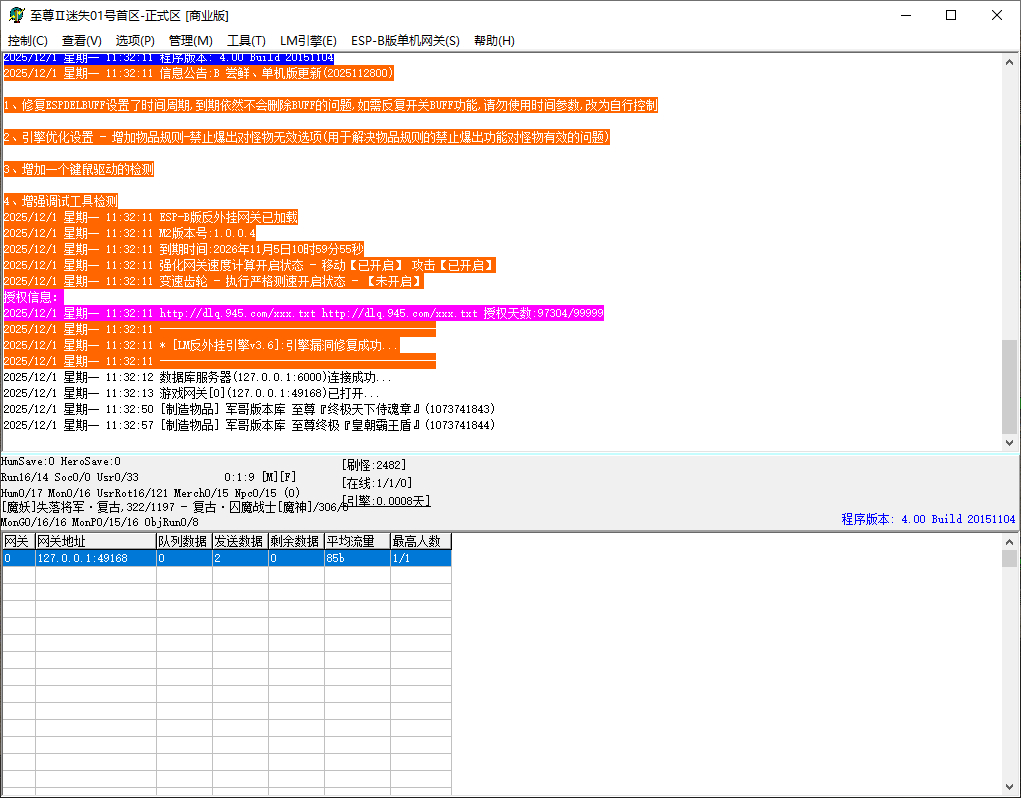The image size is (1021, 798).
Task: Click the application icon in the title bar
Action: [16, 15]
